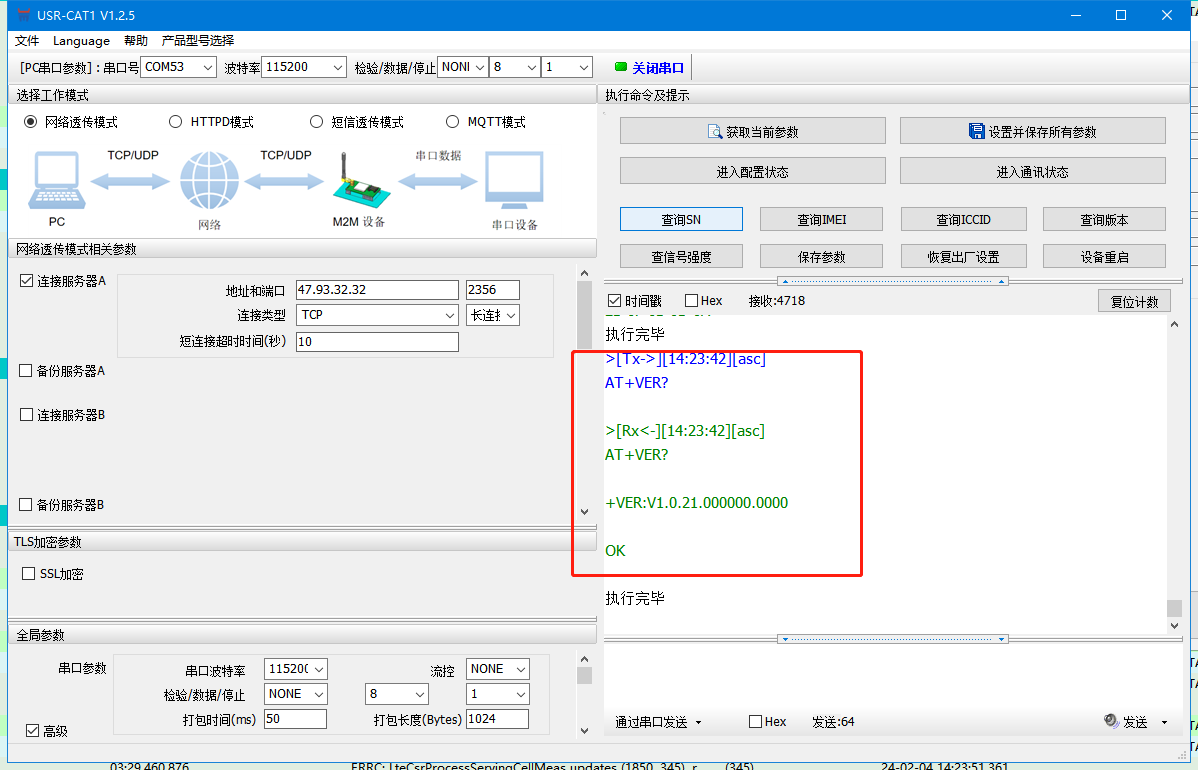
Task: Click the green serial port status indicator
Action: click(620, 68)
